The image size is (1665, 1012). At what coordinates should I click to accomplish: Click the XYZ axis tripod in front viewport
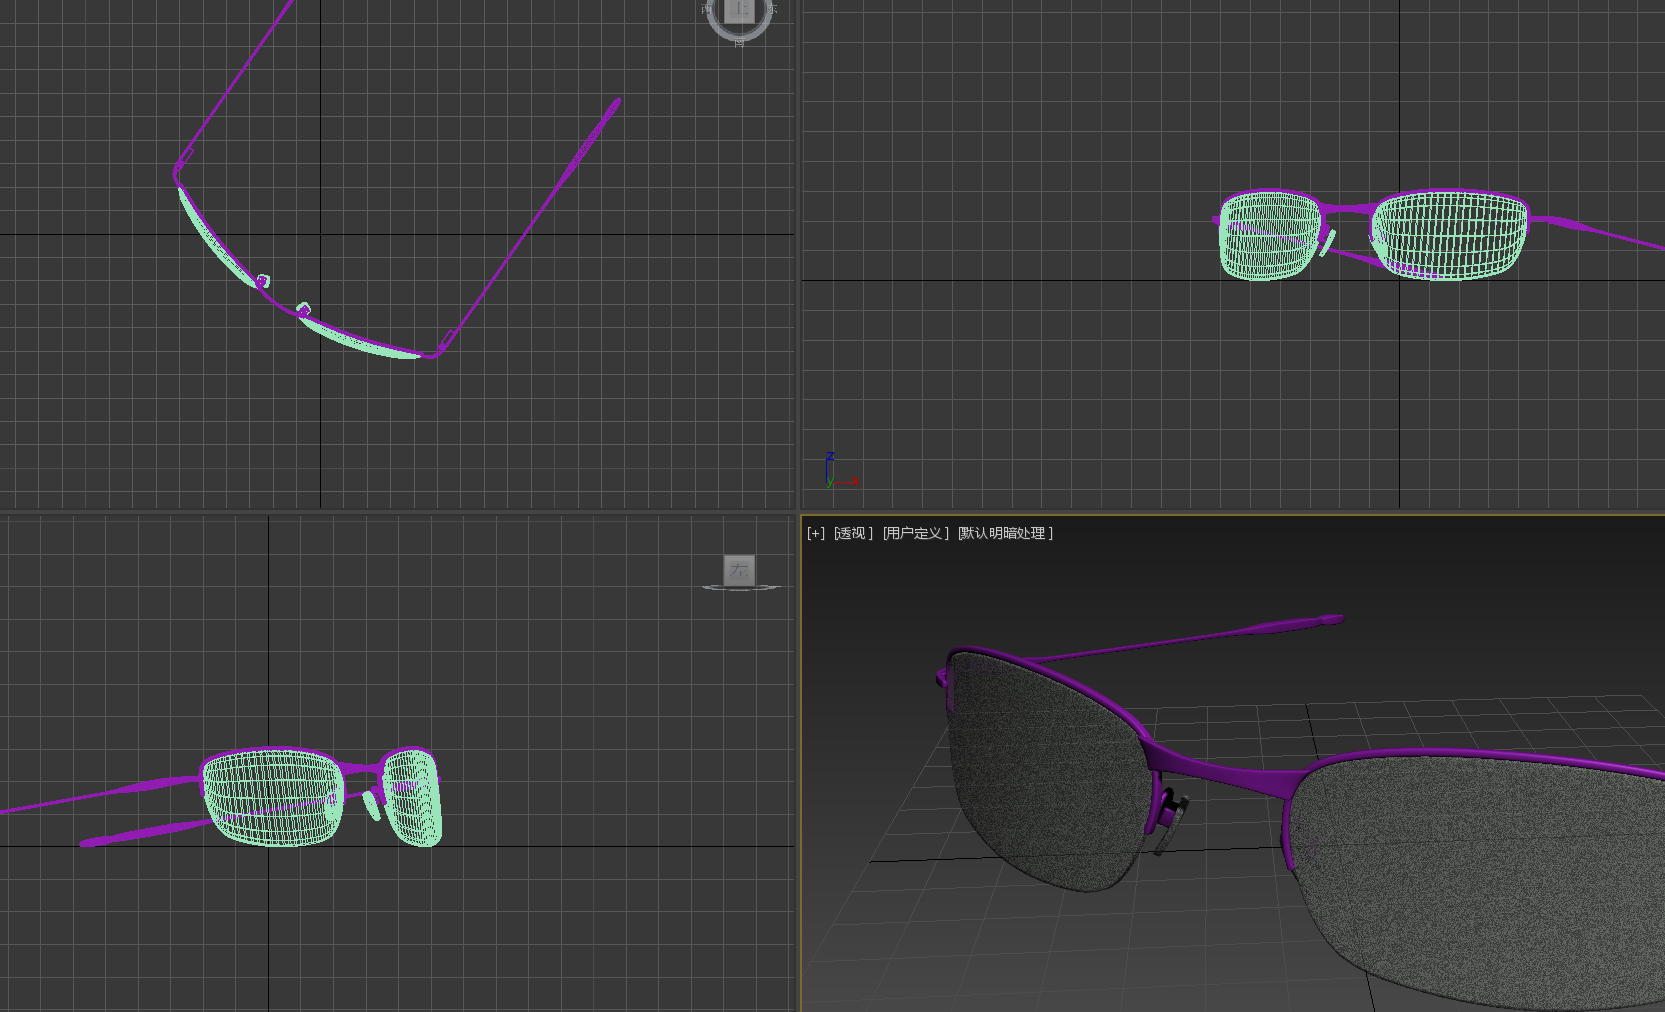841,471
